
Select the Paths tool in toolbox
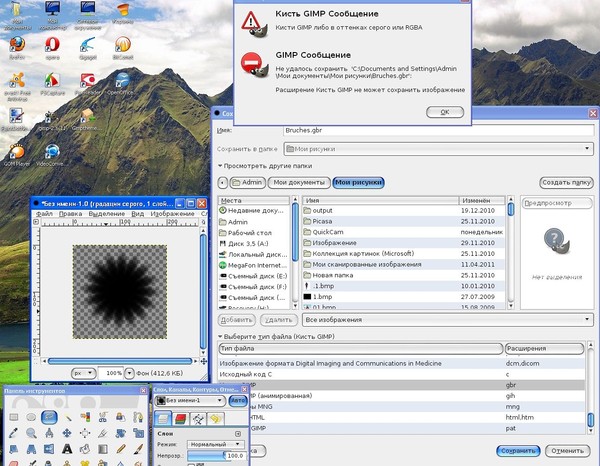click(138, 417)
